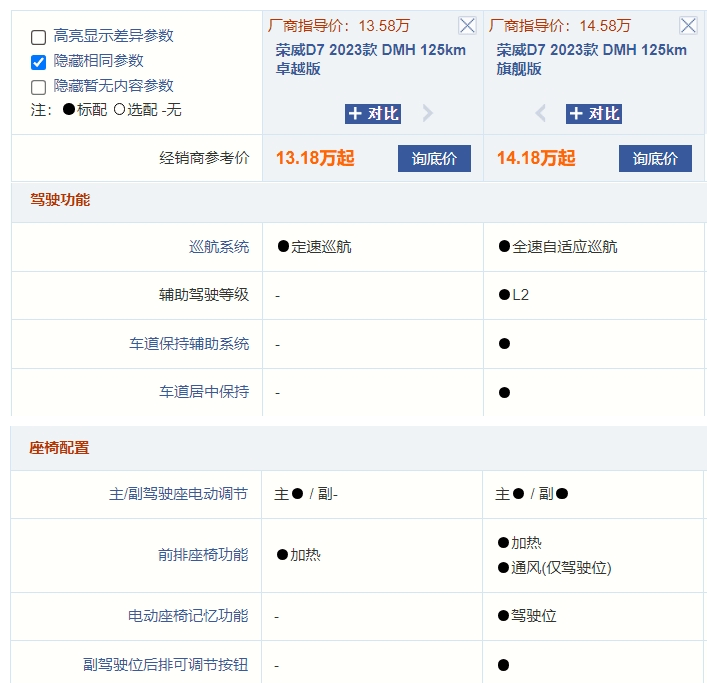
Task: Remove the 旗舰版 car via X icon
Action: [688, 25]
